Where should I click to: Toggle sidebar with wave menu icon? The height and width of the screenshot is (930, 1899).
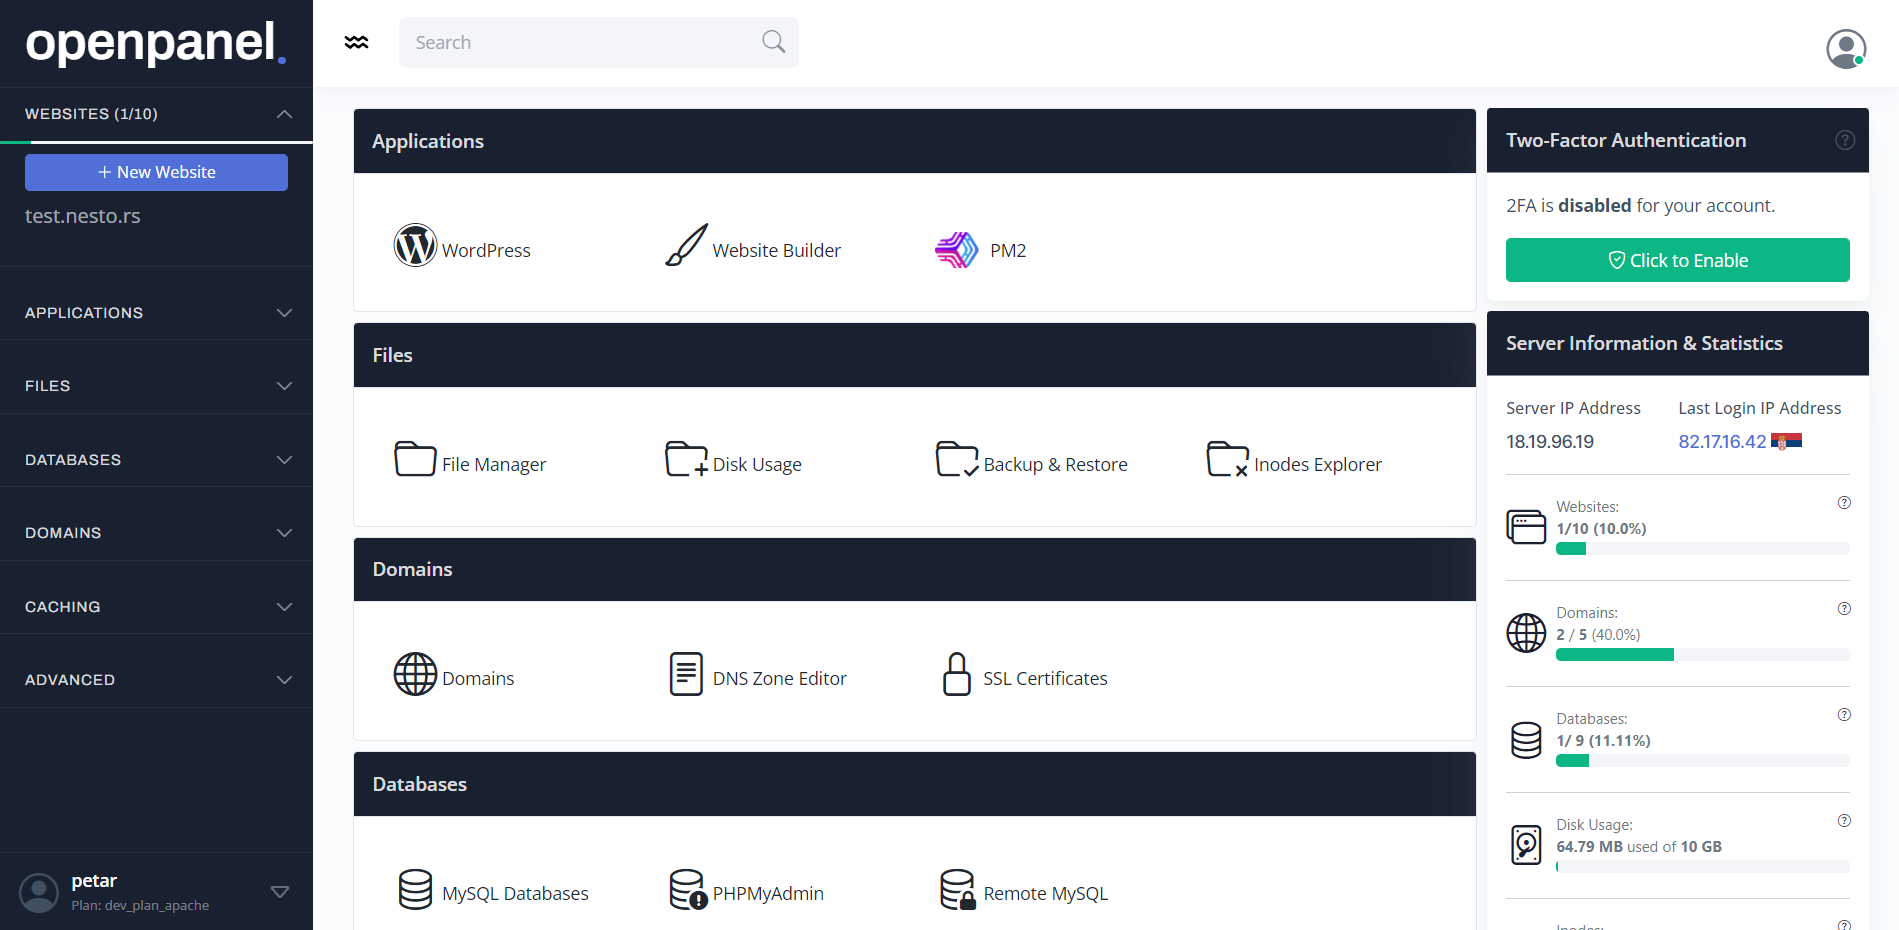(356, 42)
